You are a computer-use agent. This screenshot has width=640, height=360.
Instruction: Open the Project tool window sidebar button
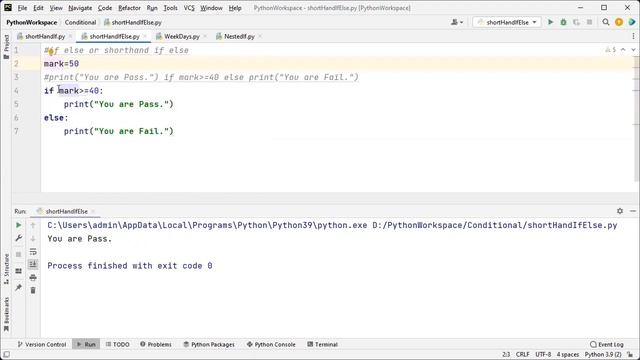click(x=6, y=47)
